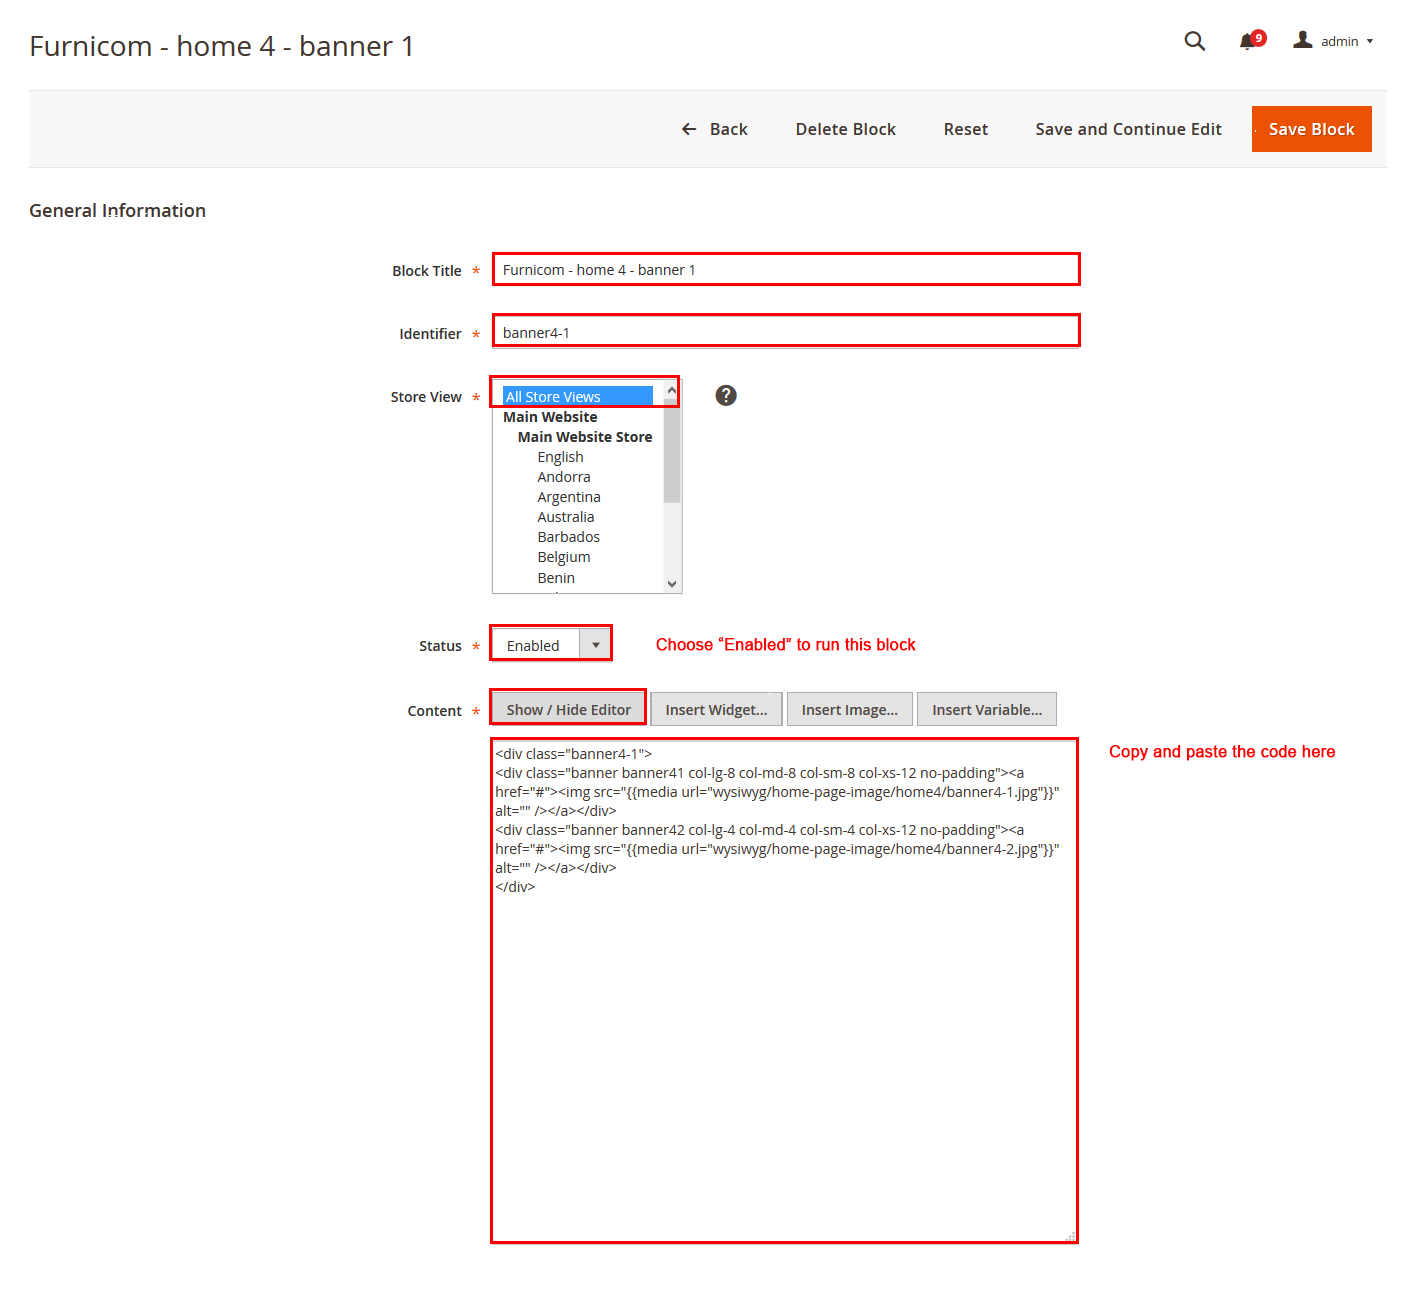Viewport: 1406px width, 1303px height.
Task: Select Argentina store view
Action: pyautogui.click(x=569, y=497)
